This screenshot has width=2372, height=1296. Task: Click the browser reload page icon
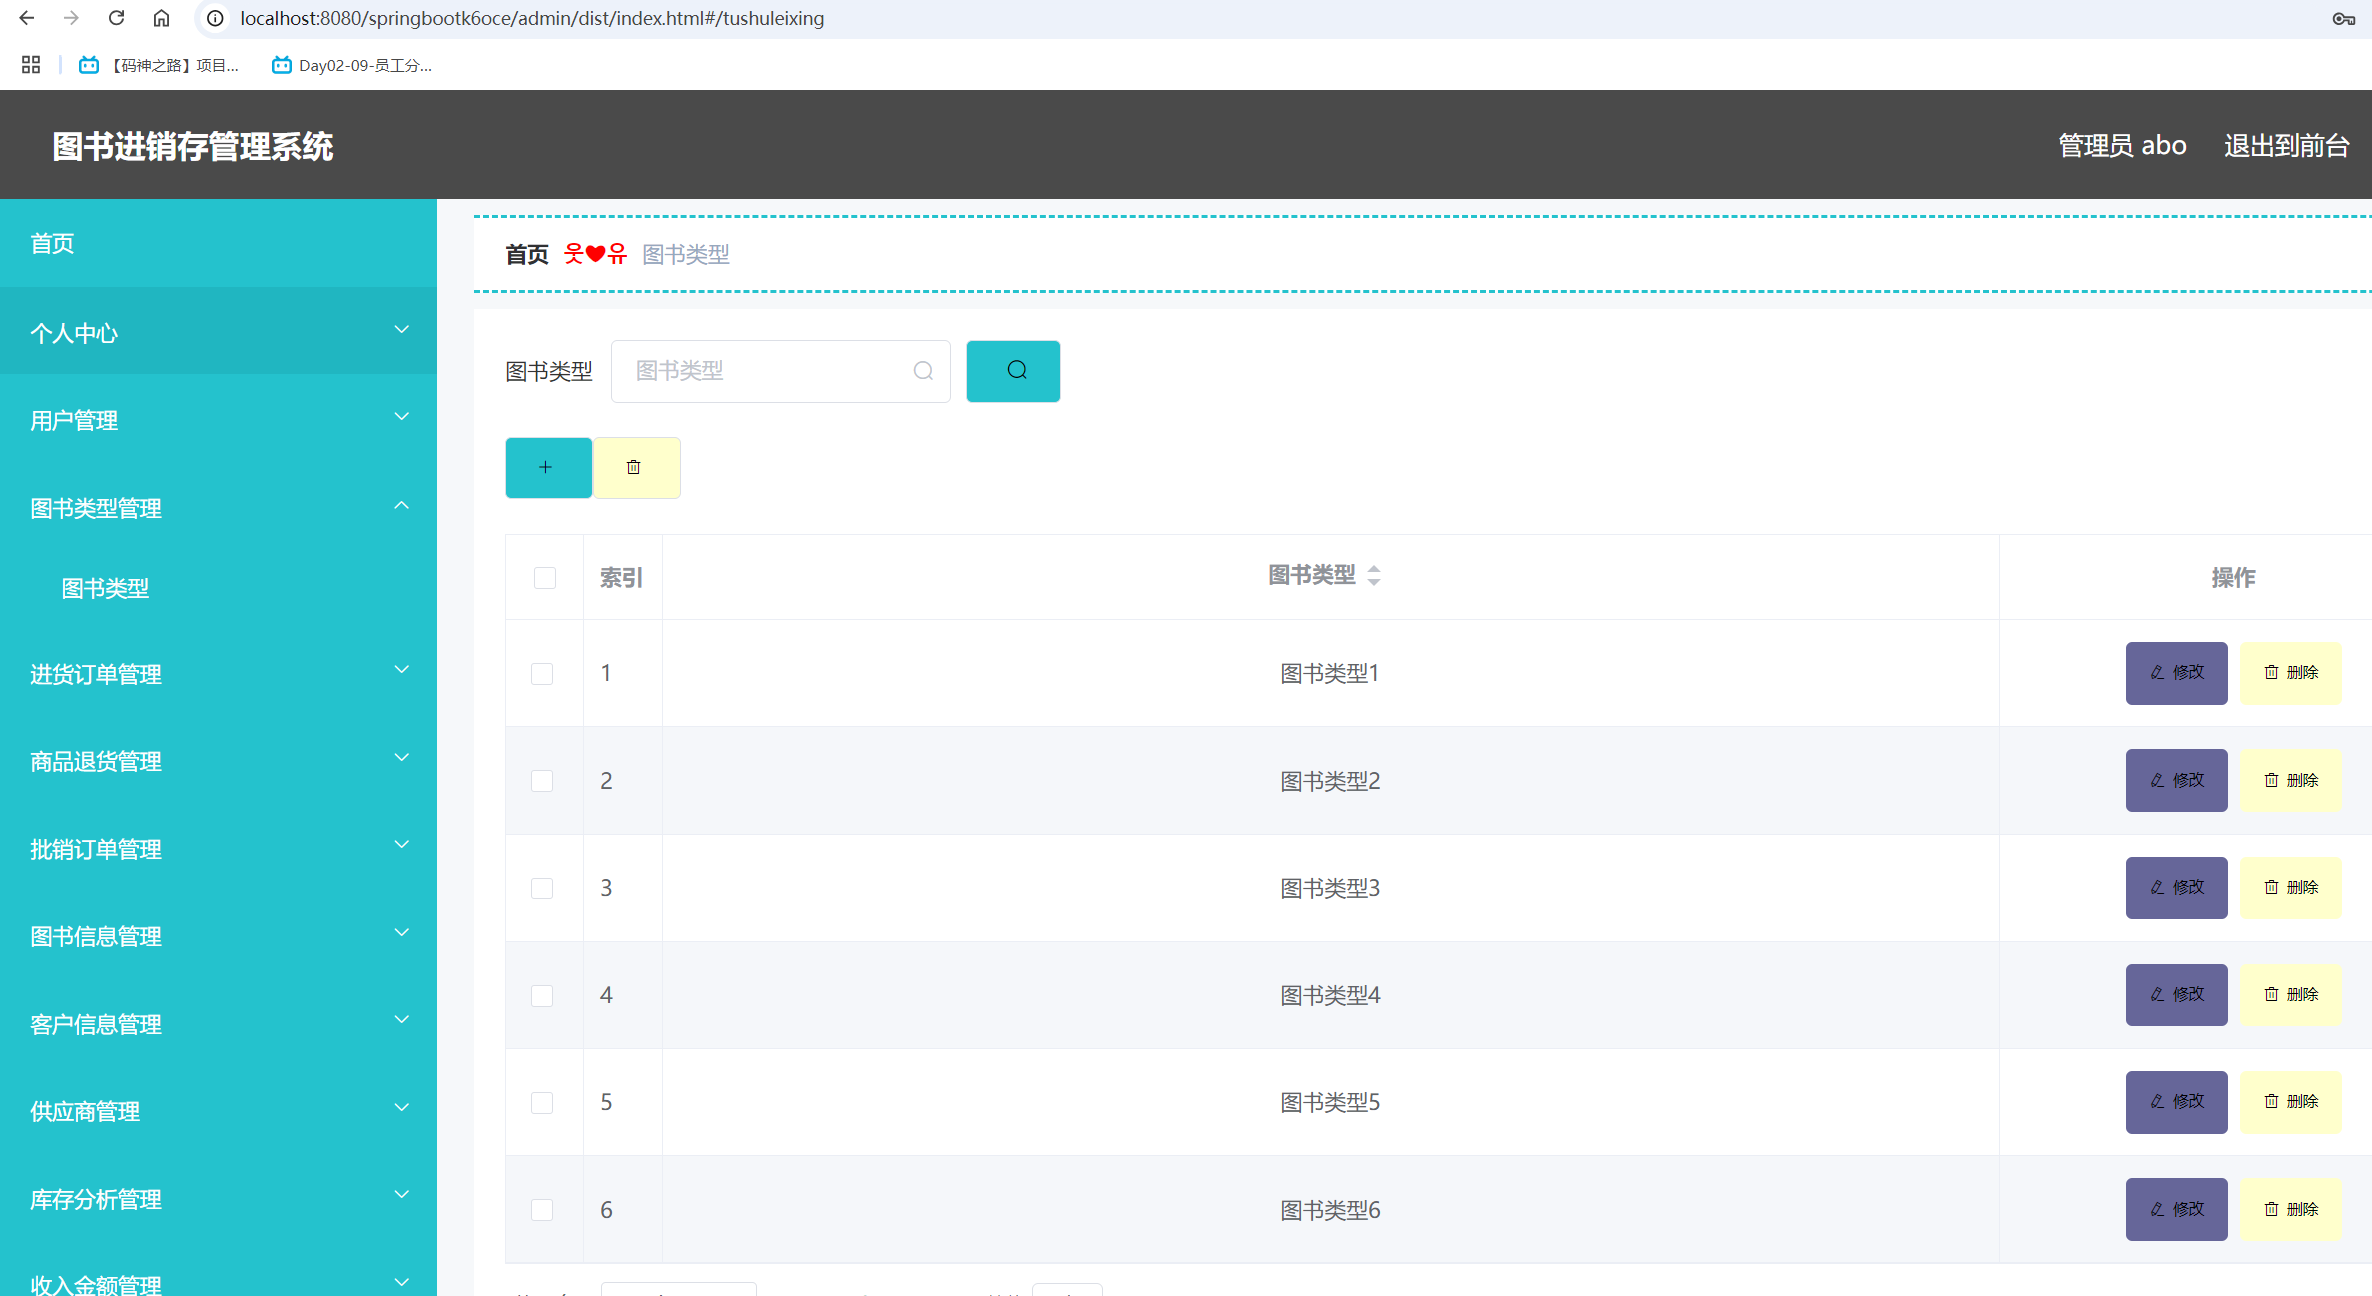(117, 18)
